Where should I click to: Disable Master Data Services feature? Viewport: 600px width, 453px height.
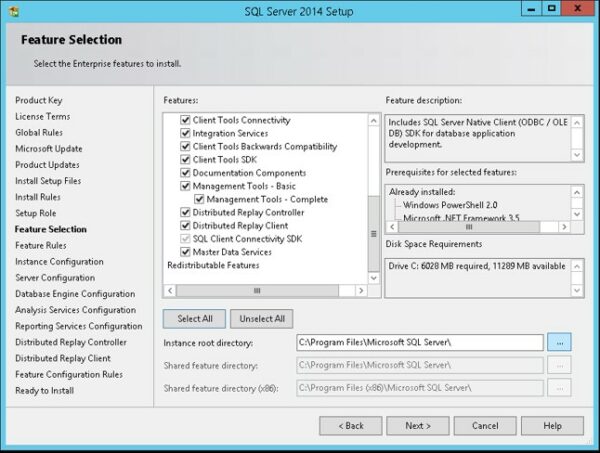185,252
